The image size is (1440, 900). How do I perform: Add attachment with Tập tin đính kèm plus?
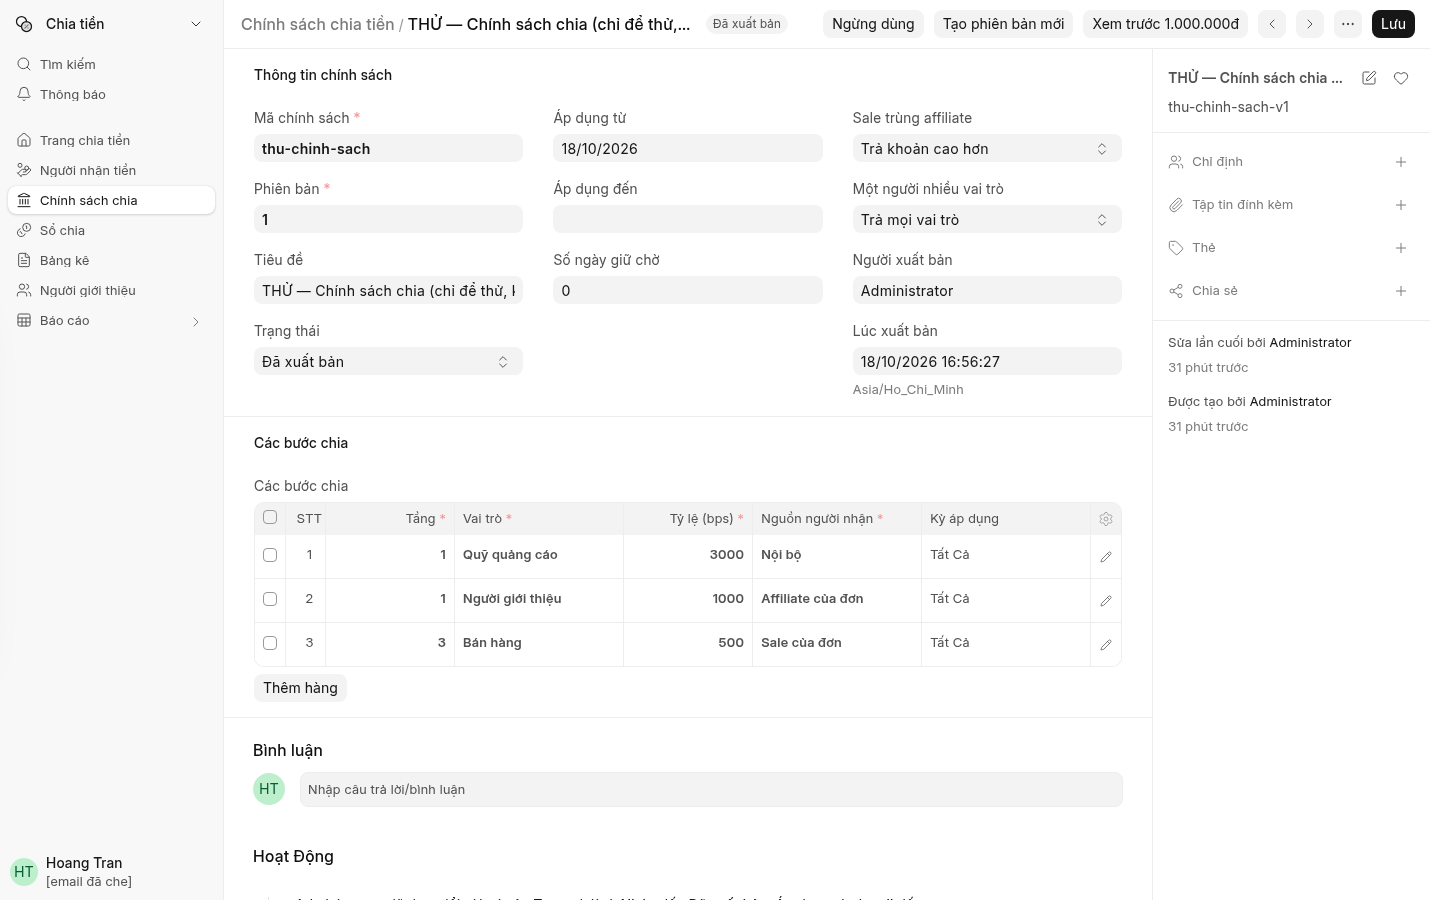[1401, 205]
